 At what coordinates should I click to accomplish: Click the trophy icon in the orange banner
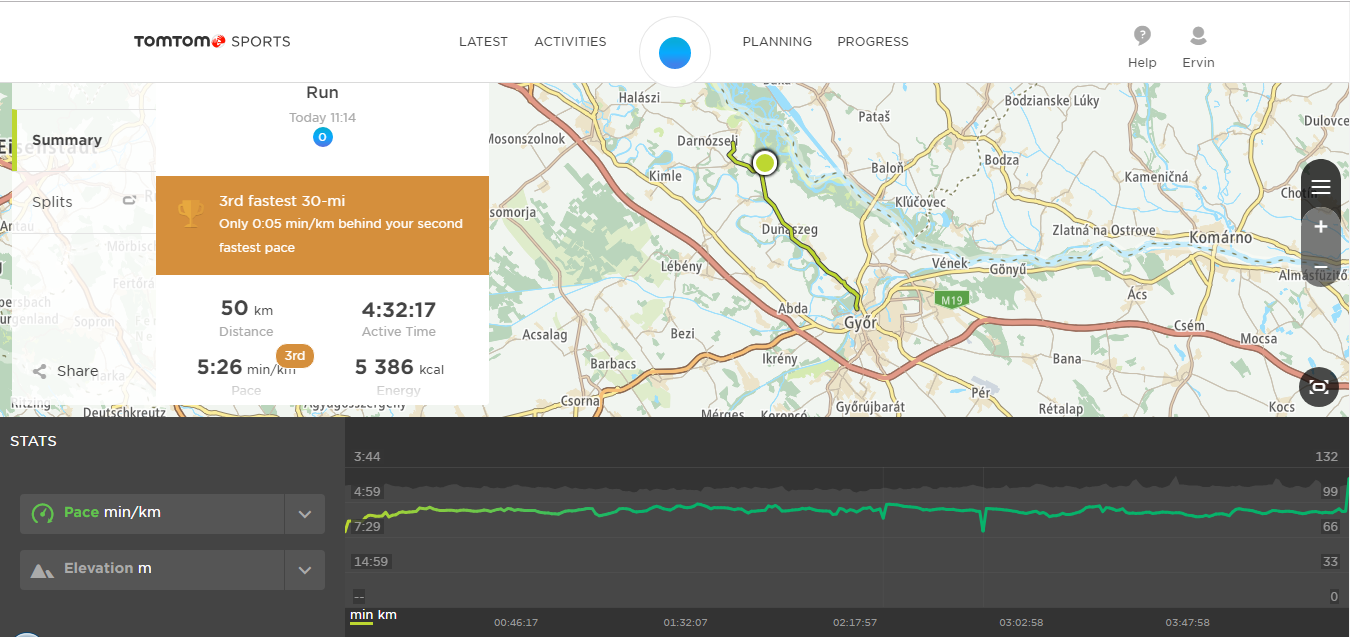tap(190, 213)
